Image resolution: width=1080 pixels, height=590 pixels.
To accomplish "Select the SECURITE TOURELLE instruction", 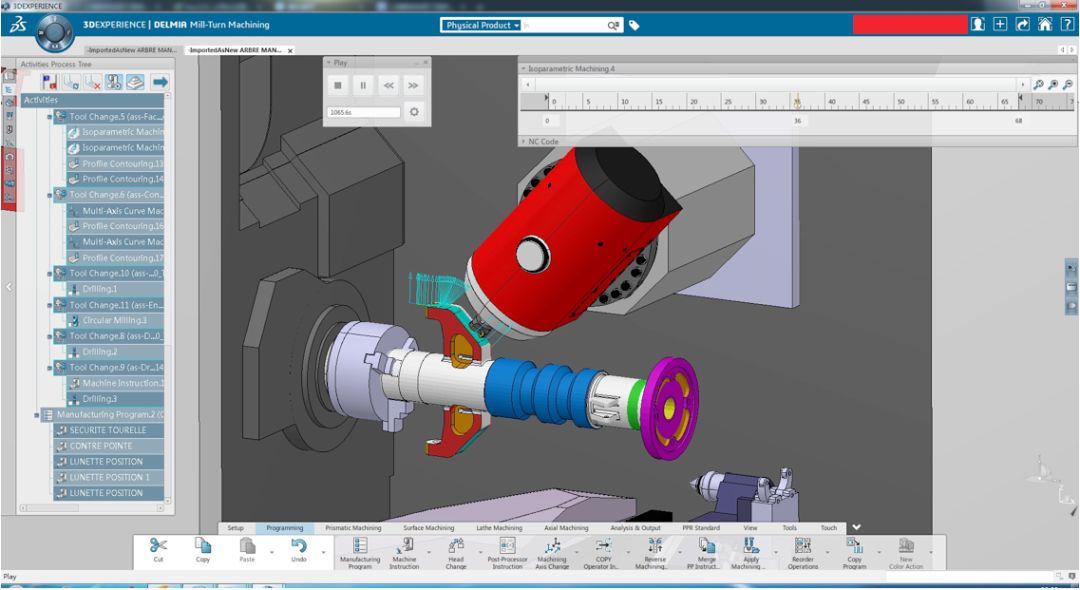I will [109, 430].
